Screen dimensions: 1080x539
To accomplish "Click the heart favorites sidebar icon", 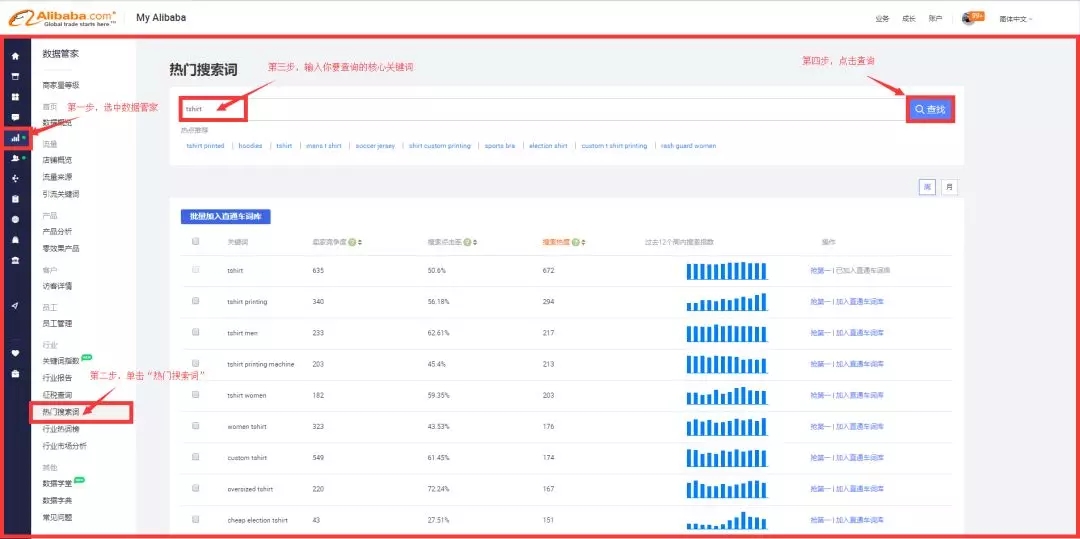I will point(15,353).
